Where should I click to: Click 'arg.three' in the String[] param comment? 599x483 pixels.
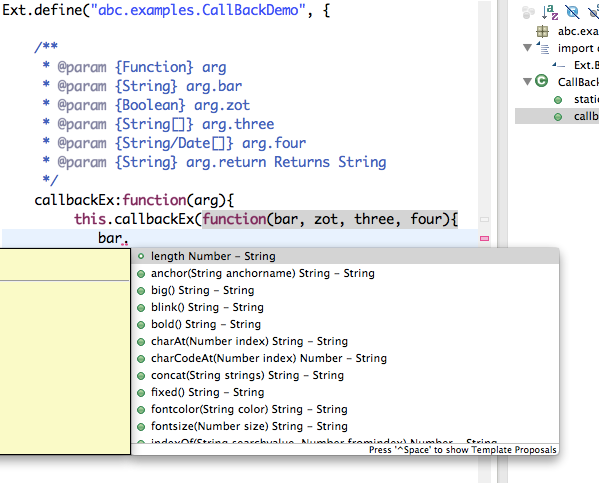point(238,124)
